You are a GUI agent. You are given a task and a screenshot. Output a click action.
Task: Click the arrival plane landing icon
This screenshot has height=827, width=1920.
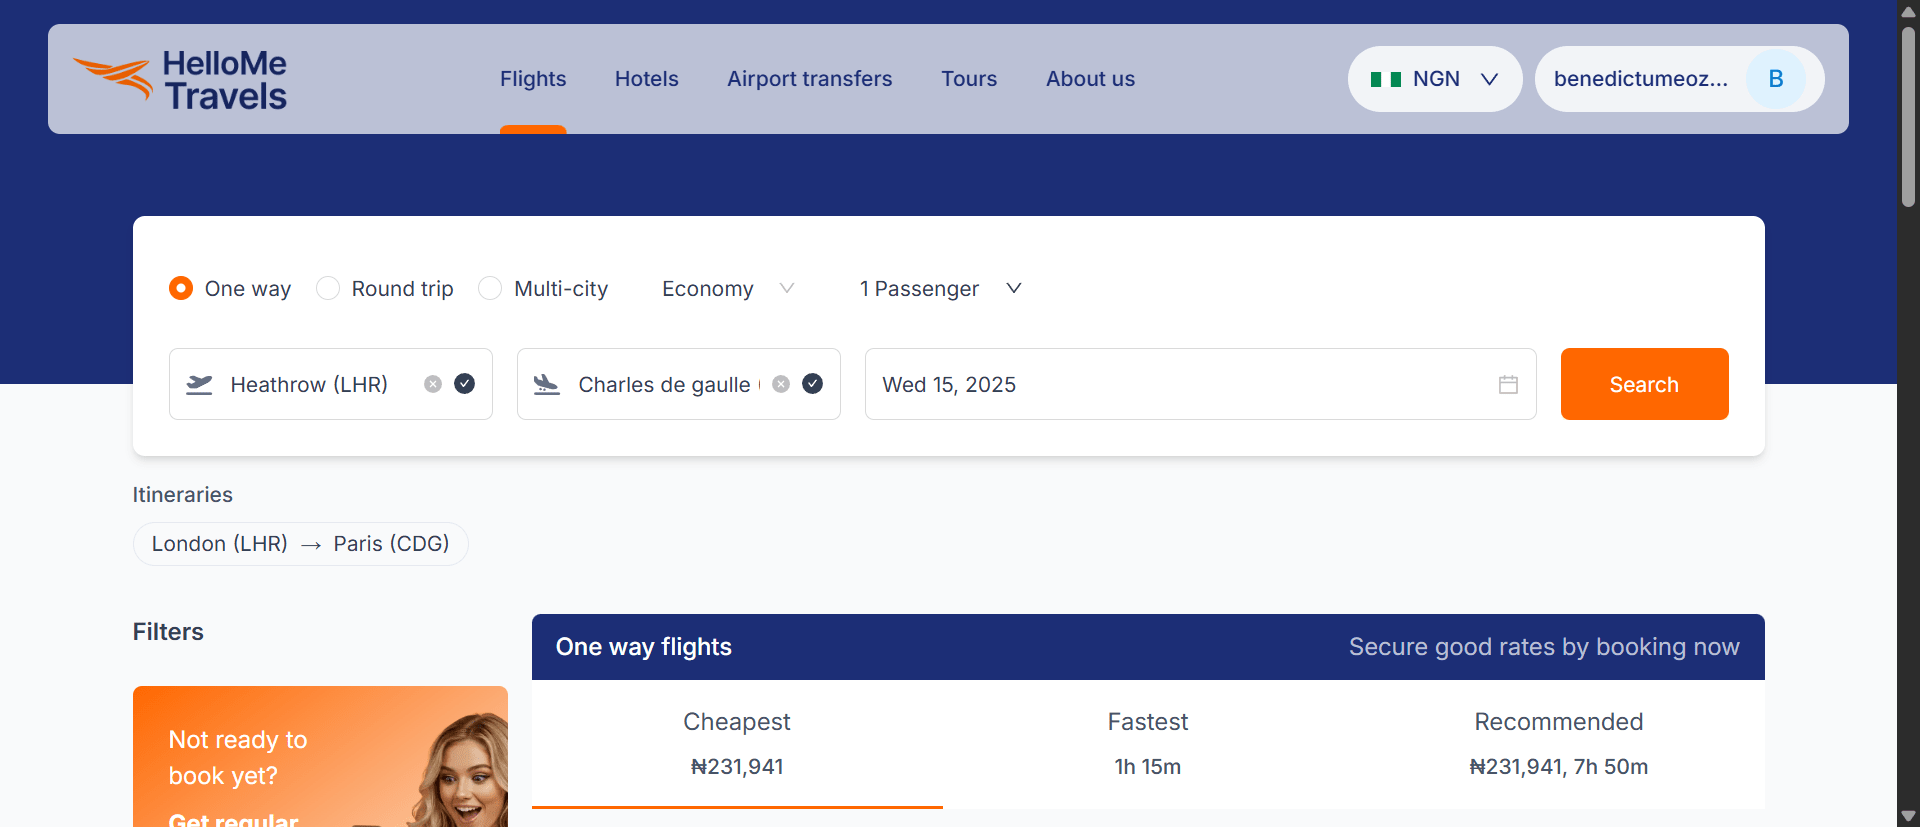point(547,384)
